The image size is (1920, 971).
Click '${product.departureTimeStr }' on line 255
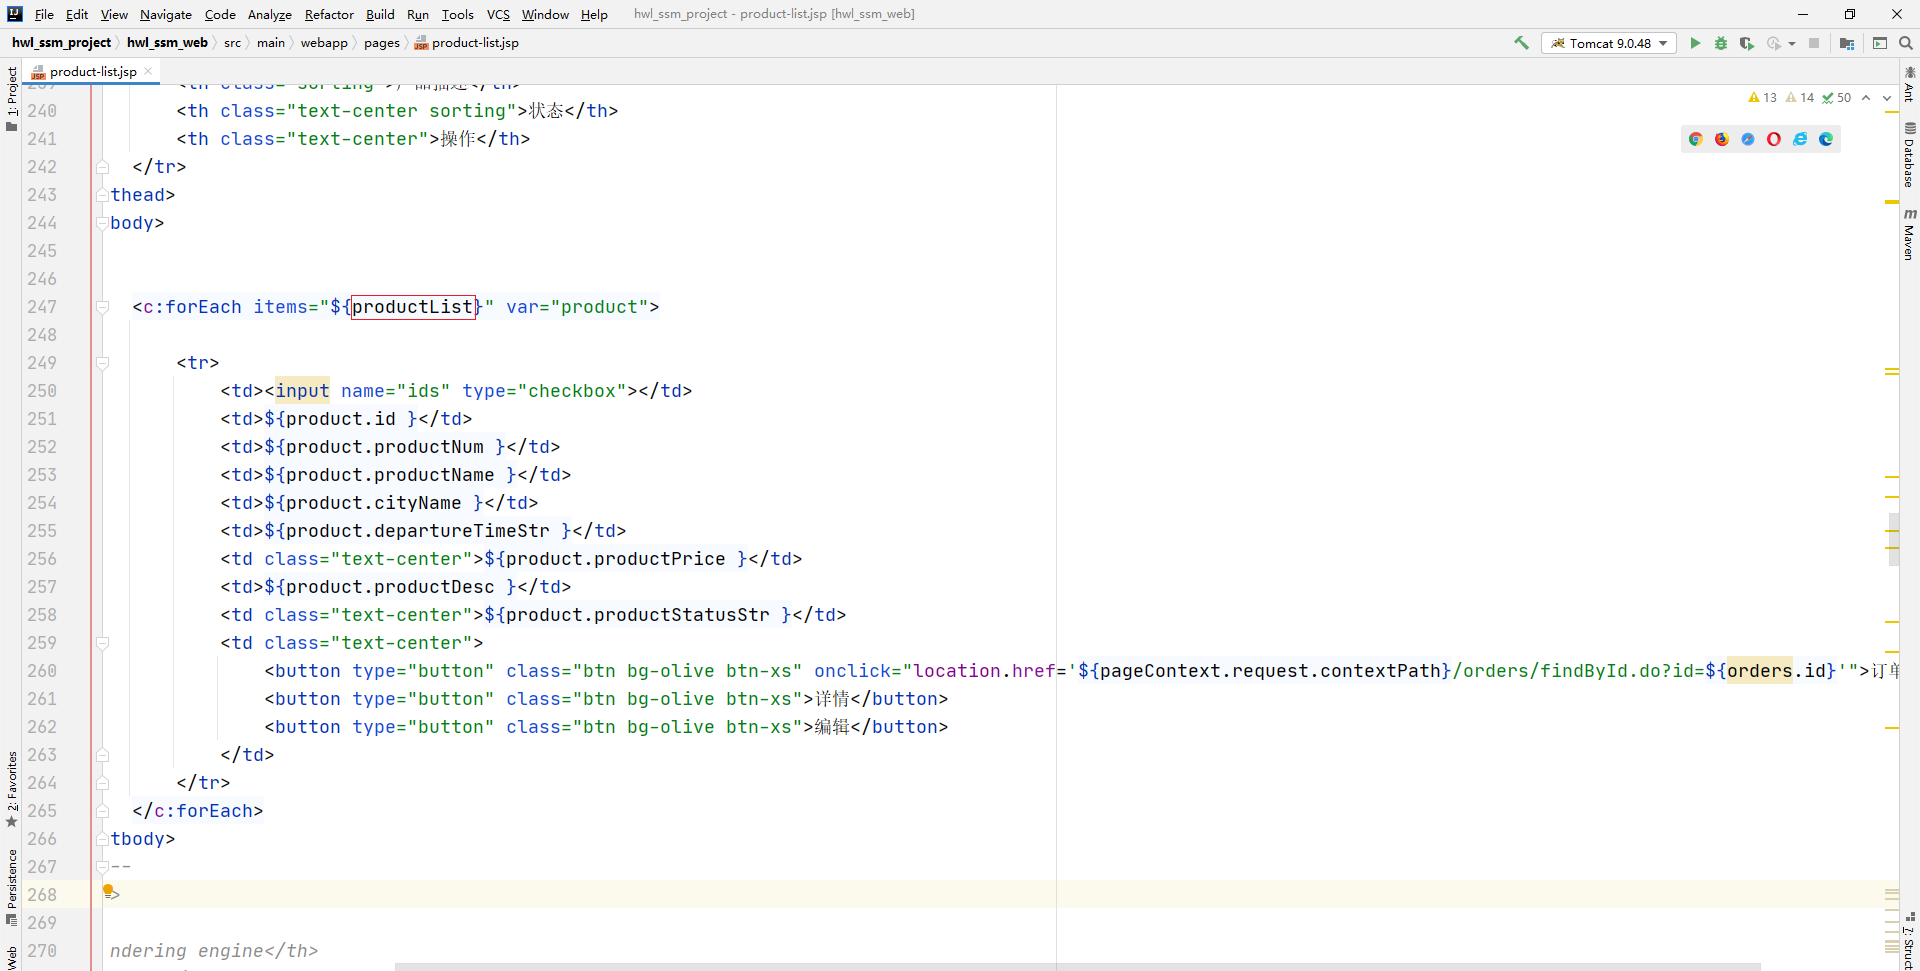pyautogui.click(x=418, y=531)
